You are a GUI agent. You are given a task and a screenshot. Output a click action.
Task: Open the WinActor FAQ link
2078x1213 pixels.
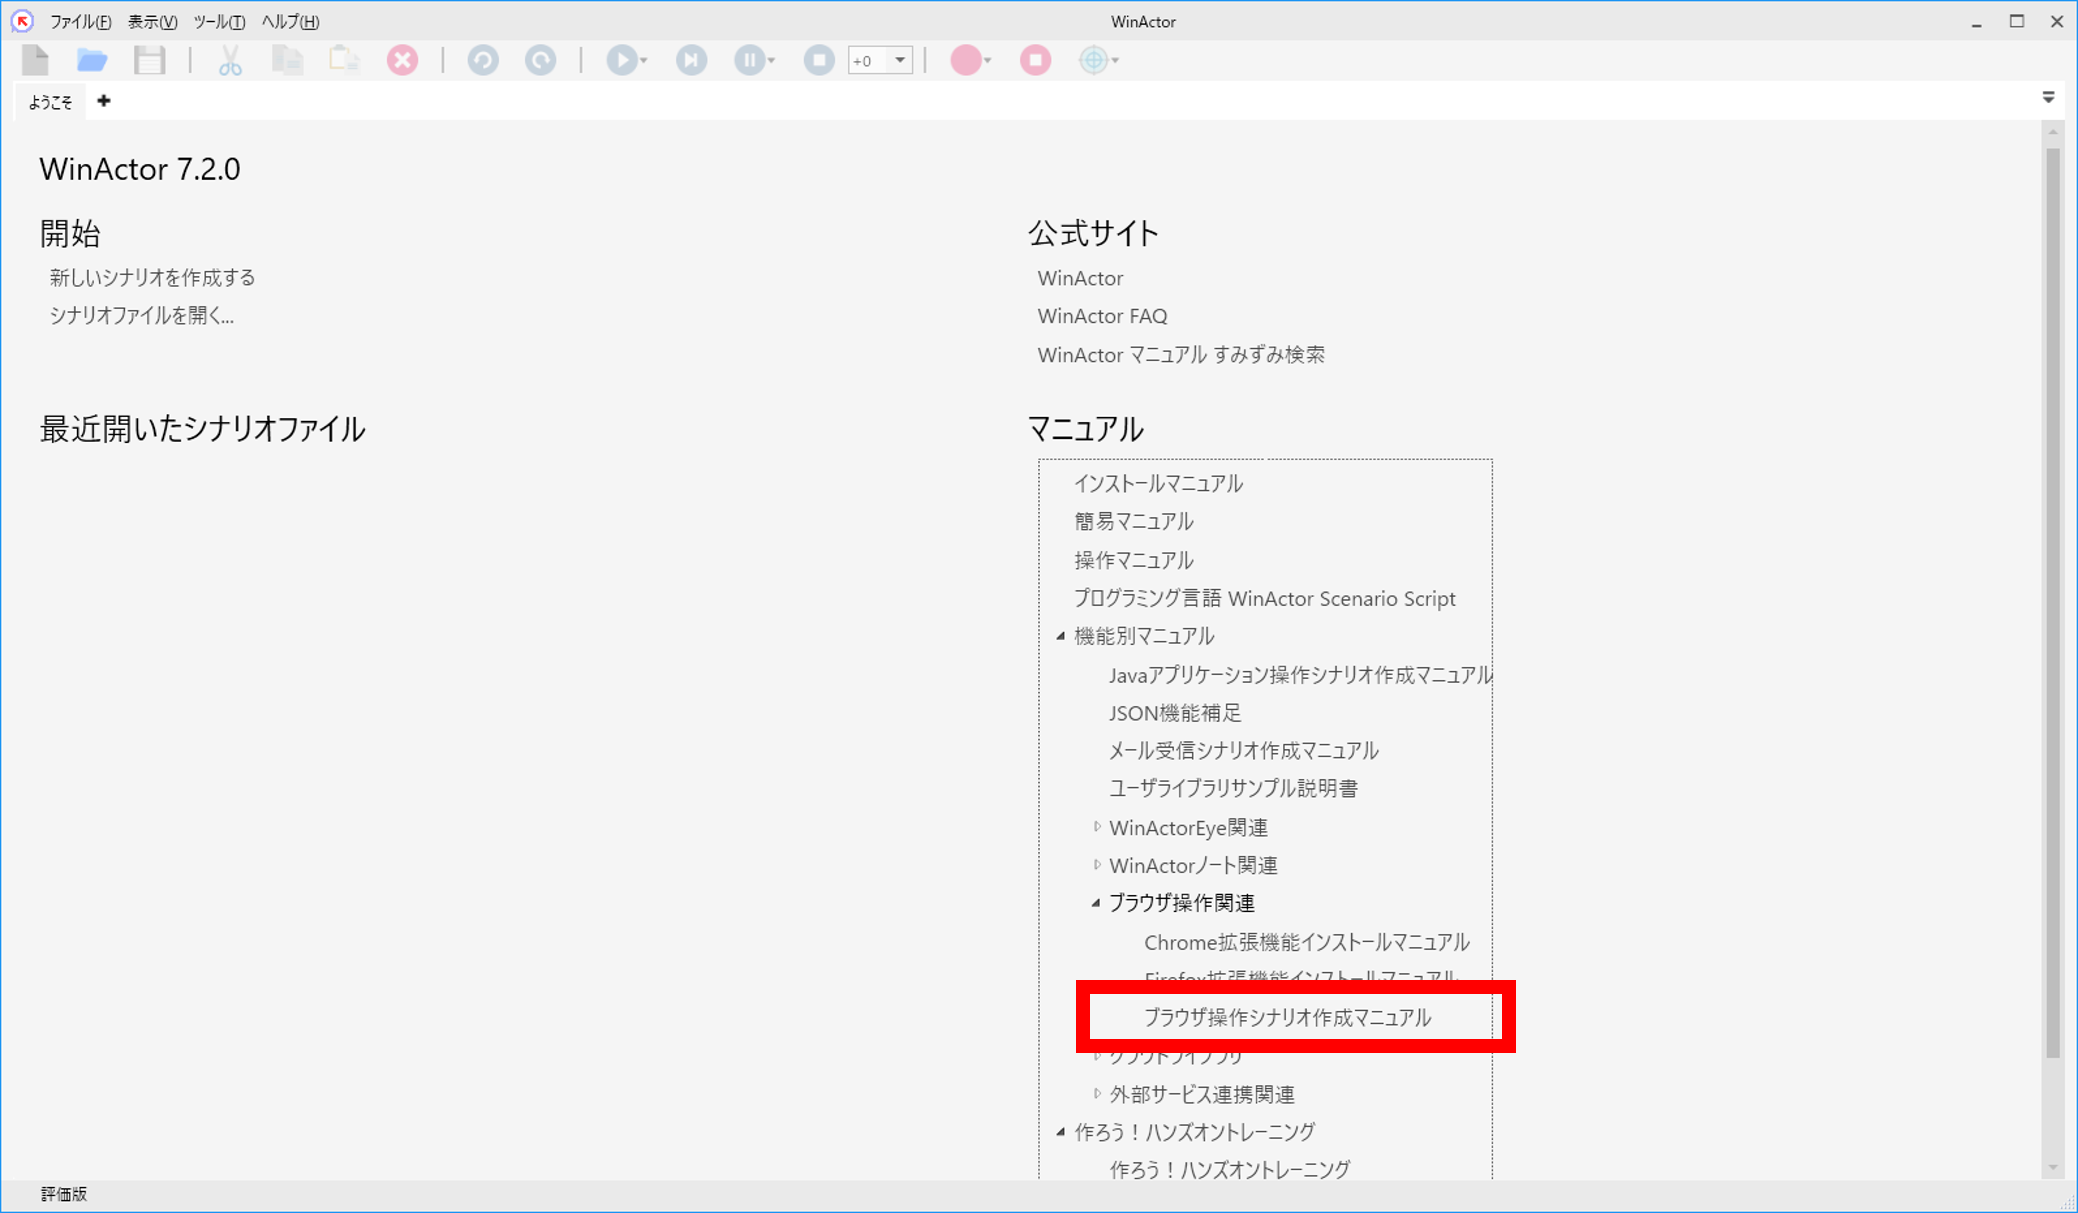pyautogui.click(x=1102, y=316)
